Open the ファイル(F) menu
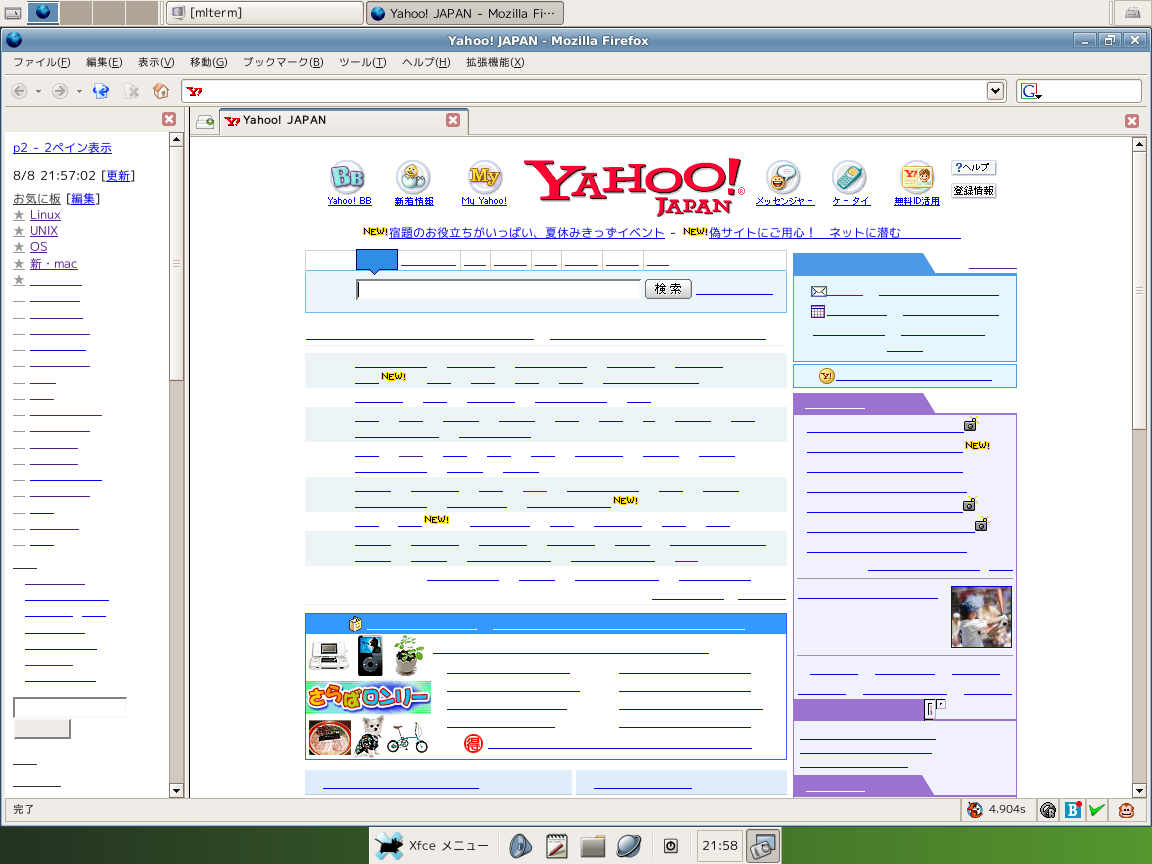 pos(42,62)
